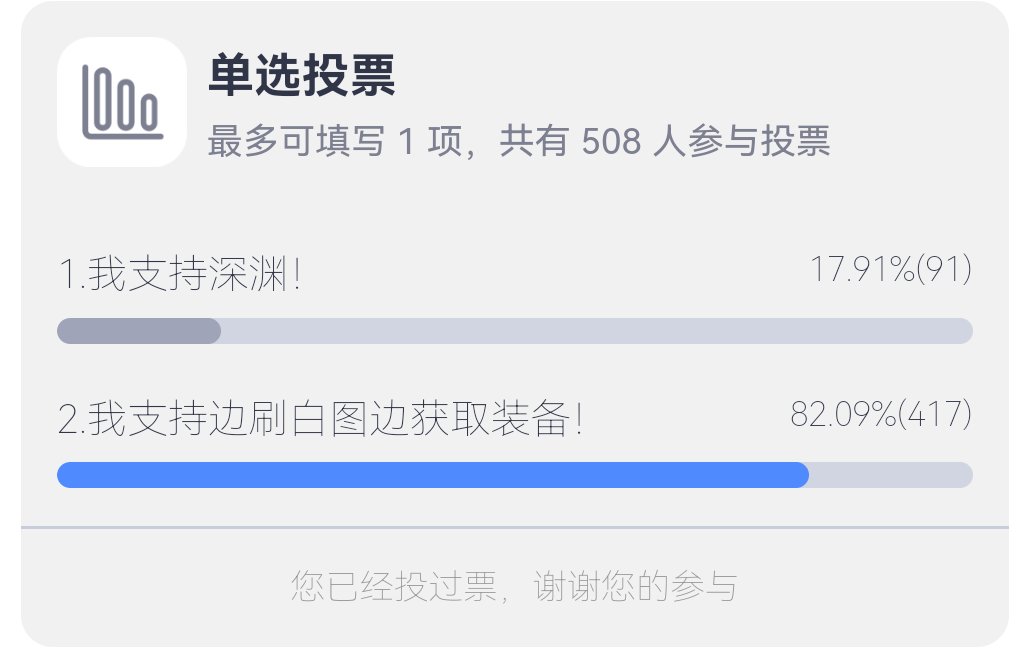
Task: Click the number 1. before 我支持深渊
Action: pos(72,275)
